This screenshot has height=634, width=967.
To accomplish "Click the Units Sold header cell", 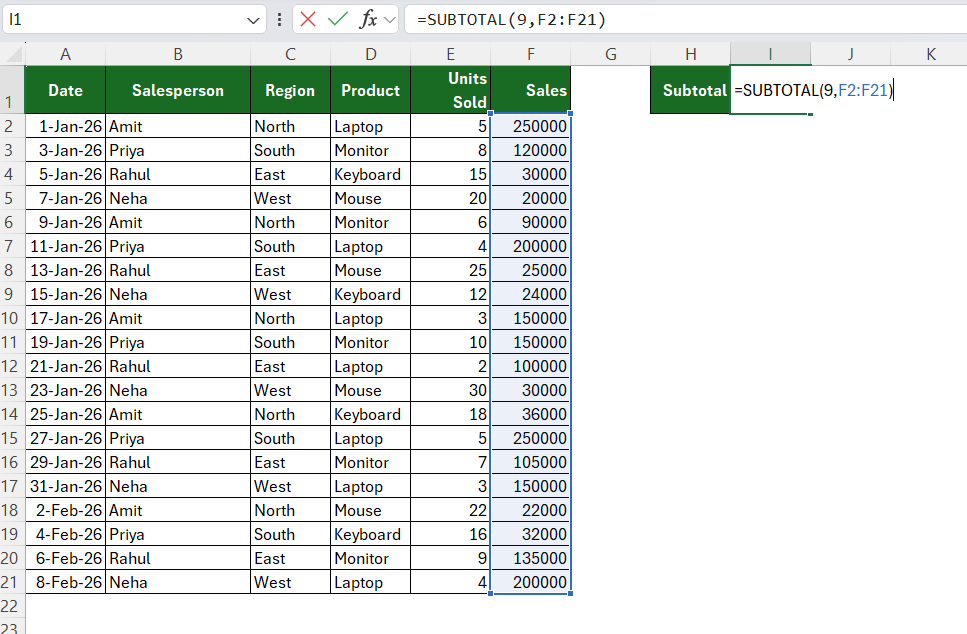I will (x=451, y=90).
